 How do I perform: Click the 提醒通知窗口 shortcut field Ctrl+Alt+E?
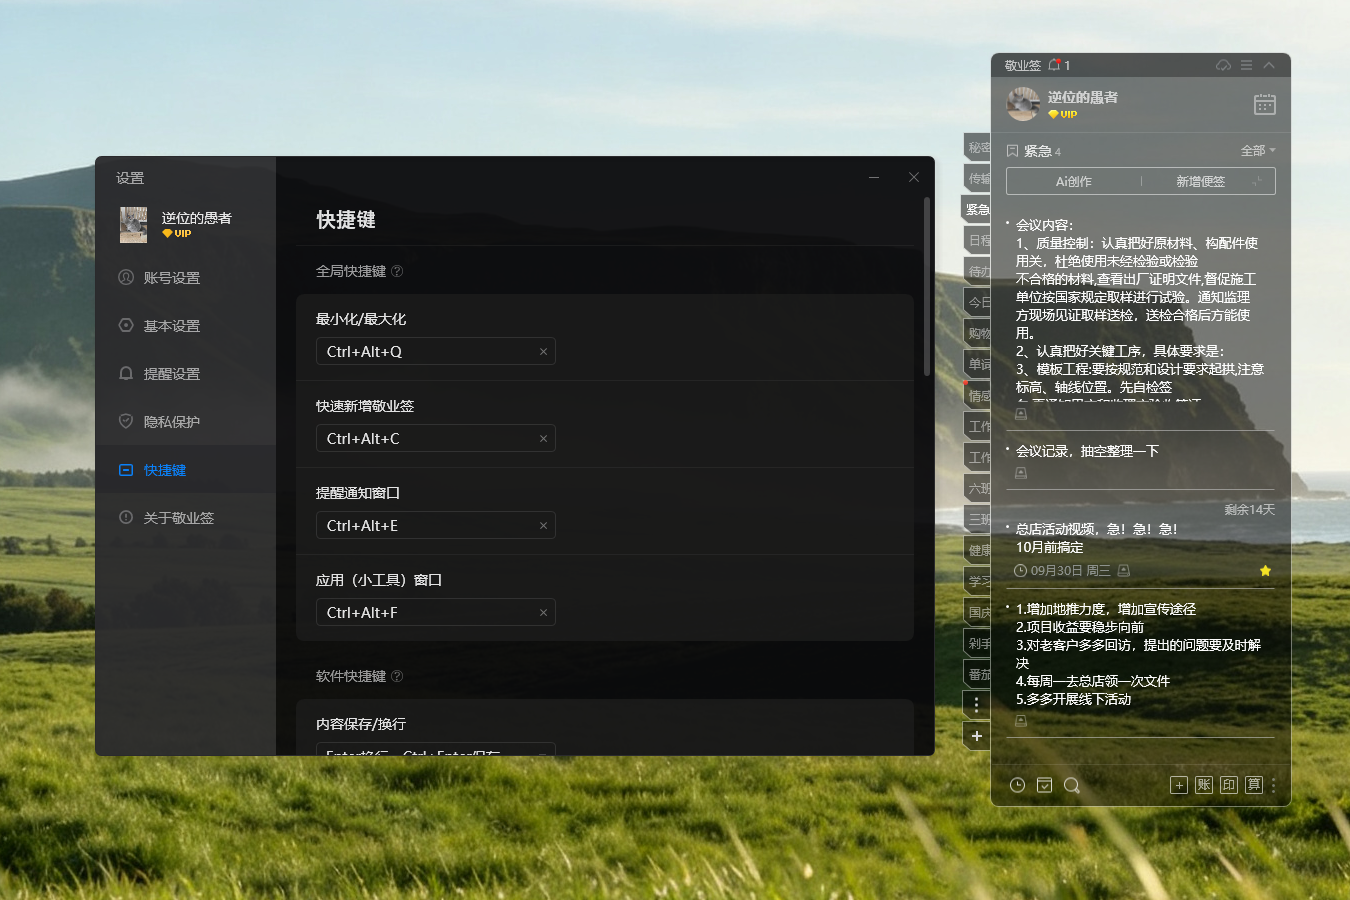pos(435,526)
